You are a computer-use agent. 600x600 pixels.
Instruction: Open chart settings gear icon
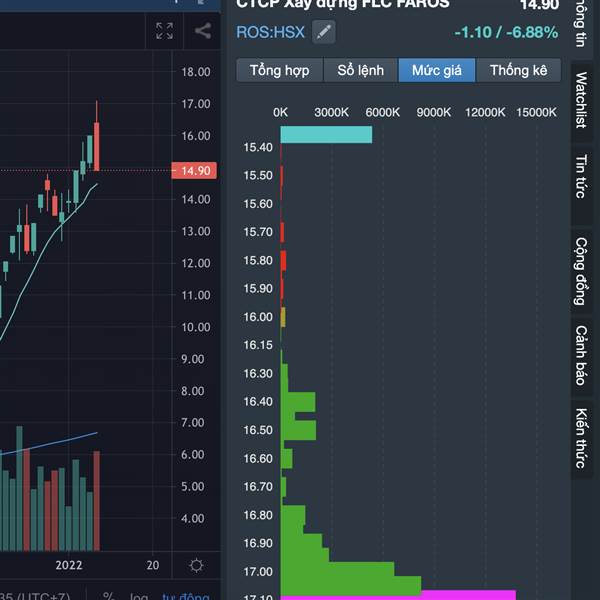coord(196,565)
